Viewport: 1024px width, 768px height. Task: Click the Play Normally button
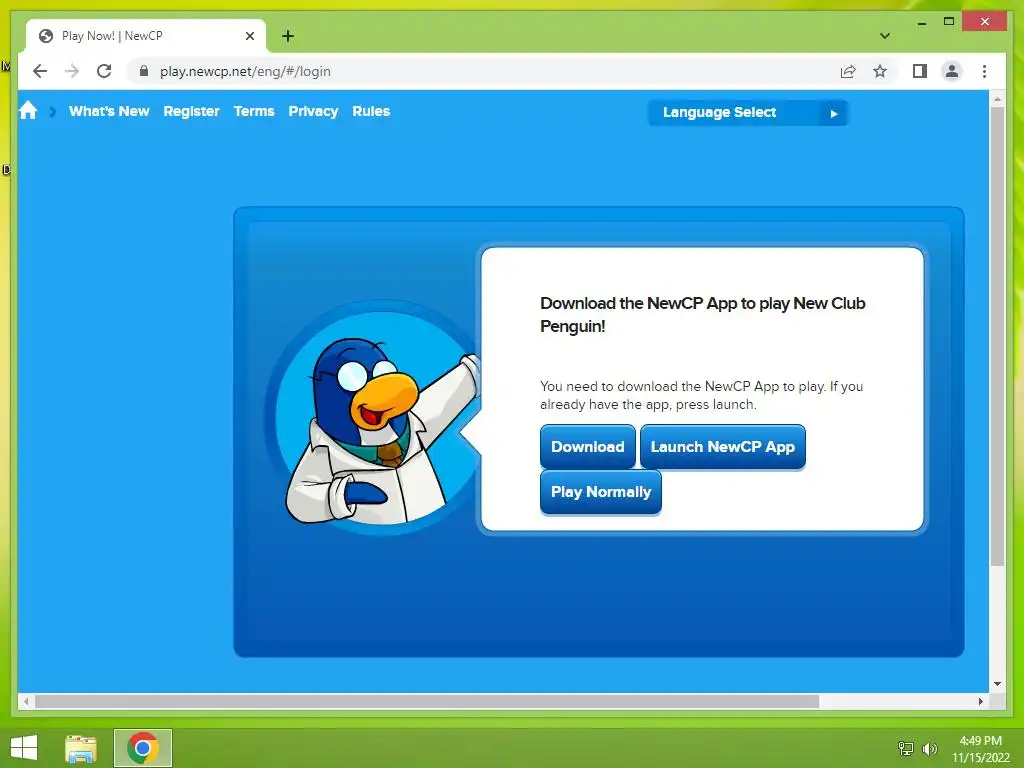[601, 492]
